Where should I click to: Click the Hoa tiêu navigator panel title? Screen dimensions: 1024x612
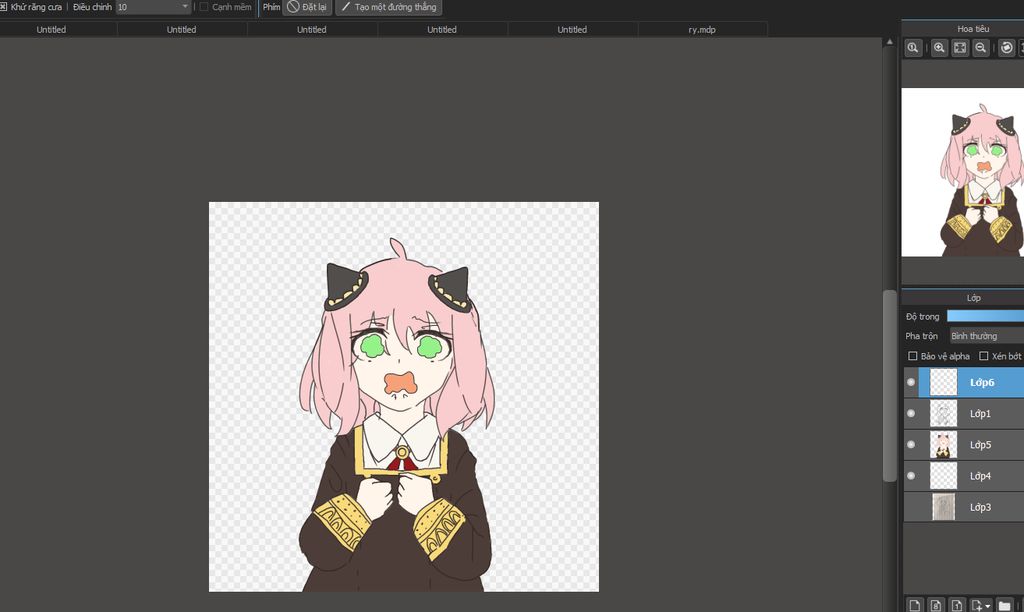click(973, 29)
